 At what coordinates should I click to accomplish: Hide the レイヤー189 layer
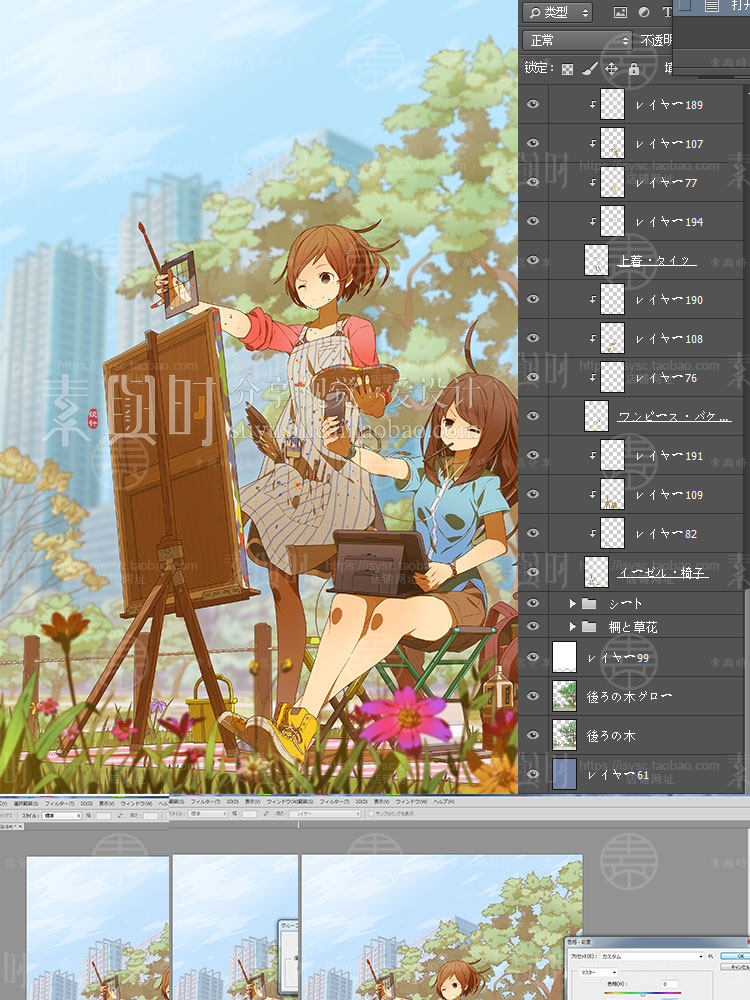(x=533, y=104)
